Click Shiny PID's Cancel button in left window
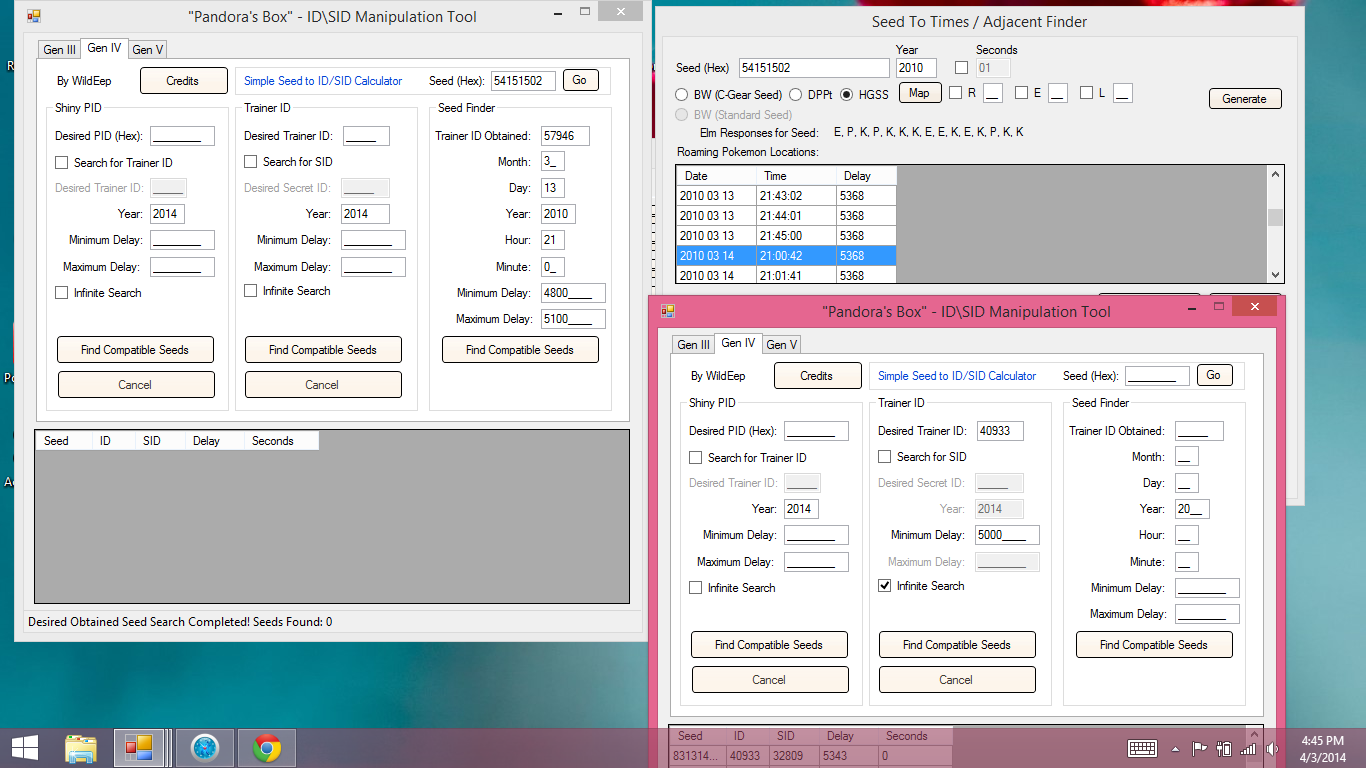This screenshot has height=768, width=1366. pyautogui.click(x=136, y=385)
